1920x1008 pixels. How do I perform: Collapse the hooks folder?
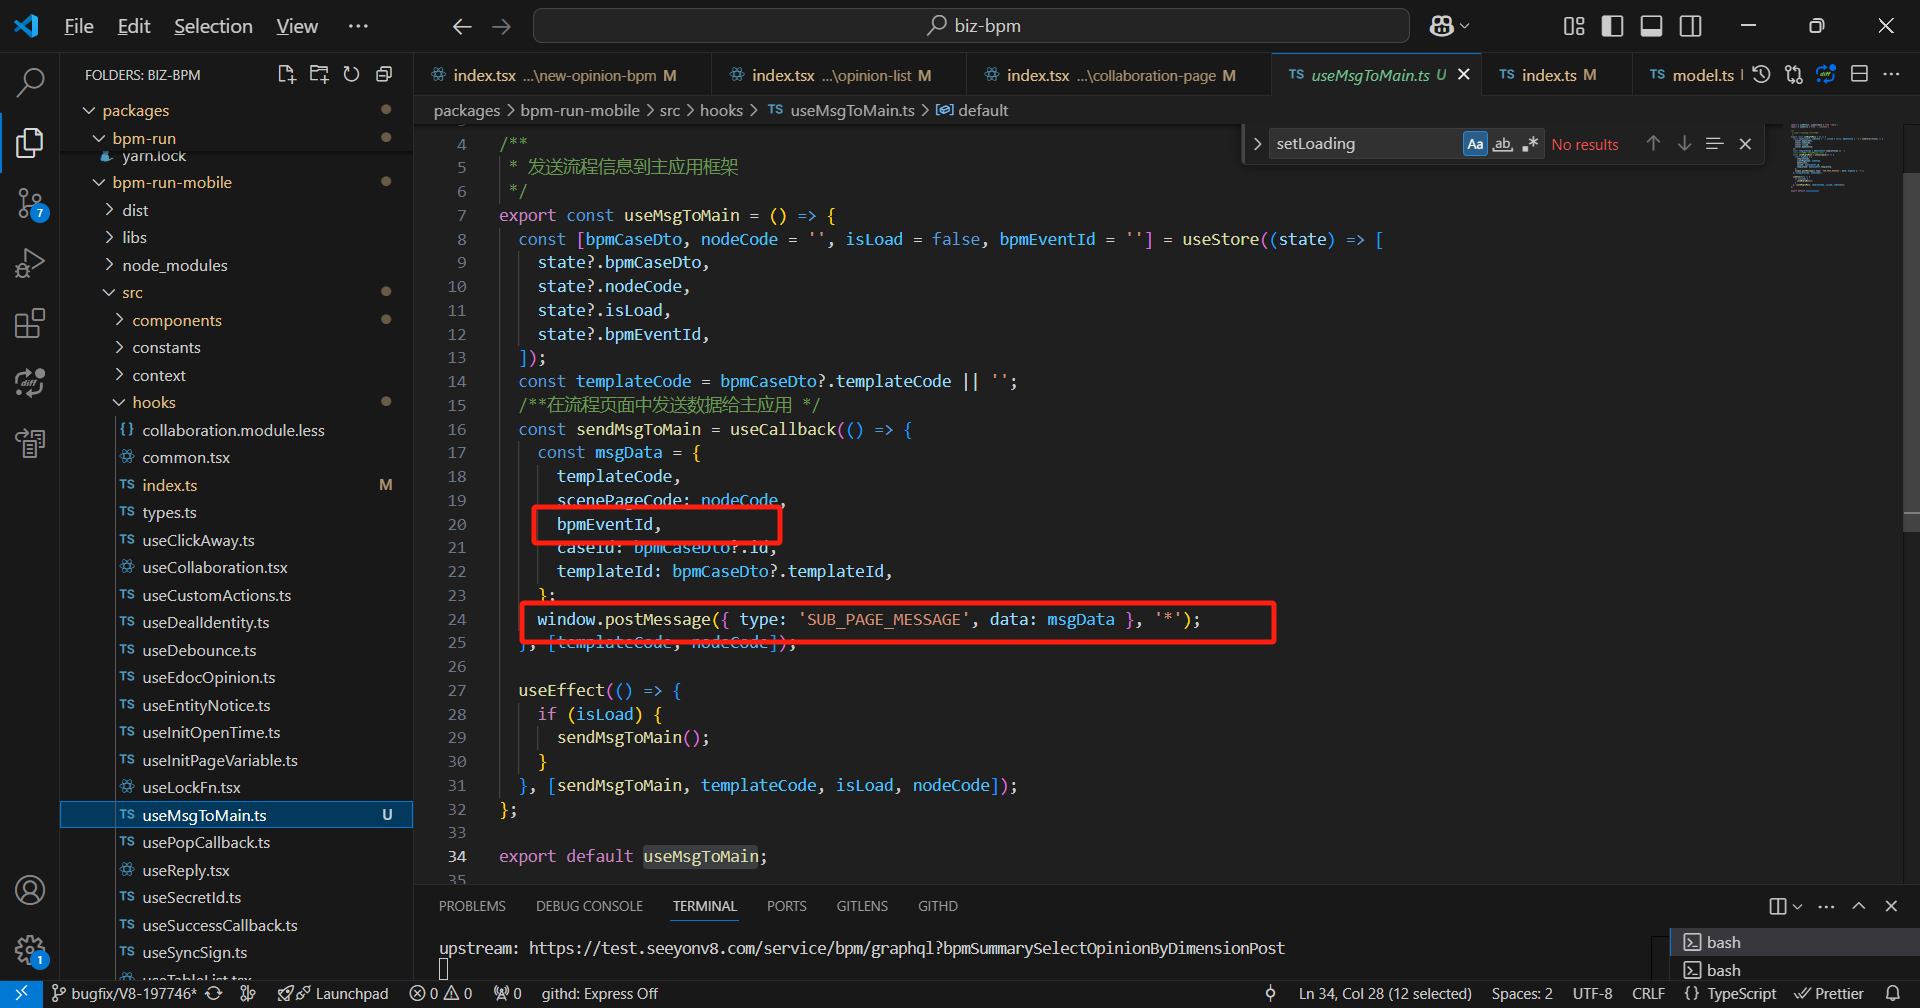(x=153, y=402)
